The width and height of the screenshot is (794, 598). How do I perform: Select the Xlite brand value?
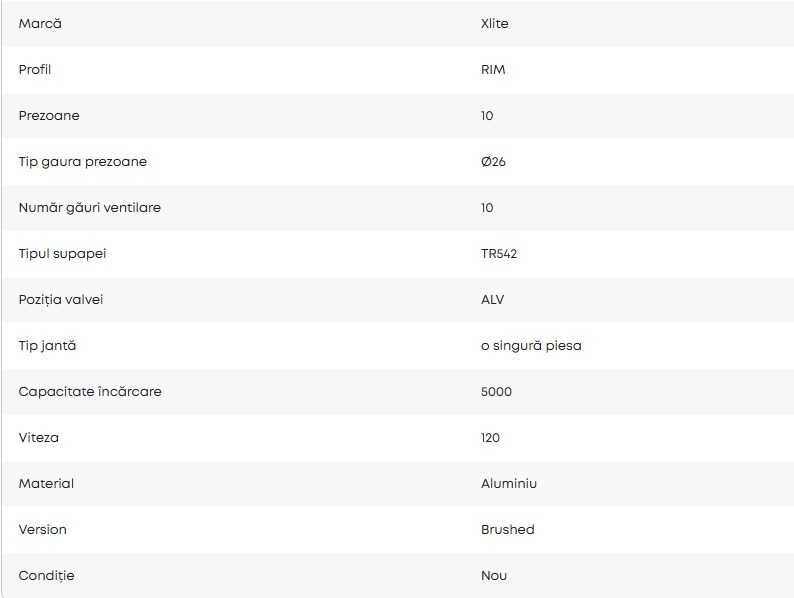pyautogui.click(x=494, y=23)
